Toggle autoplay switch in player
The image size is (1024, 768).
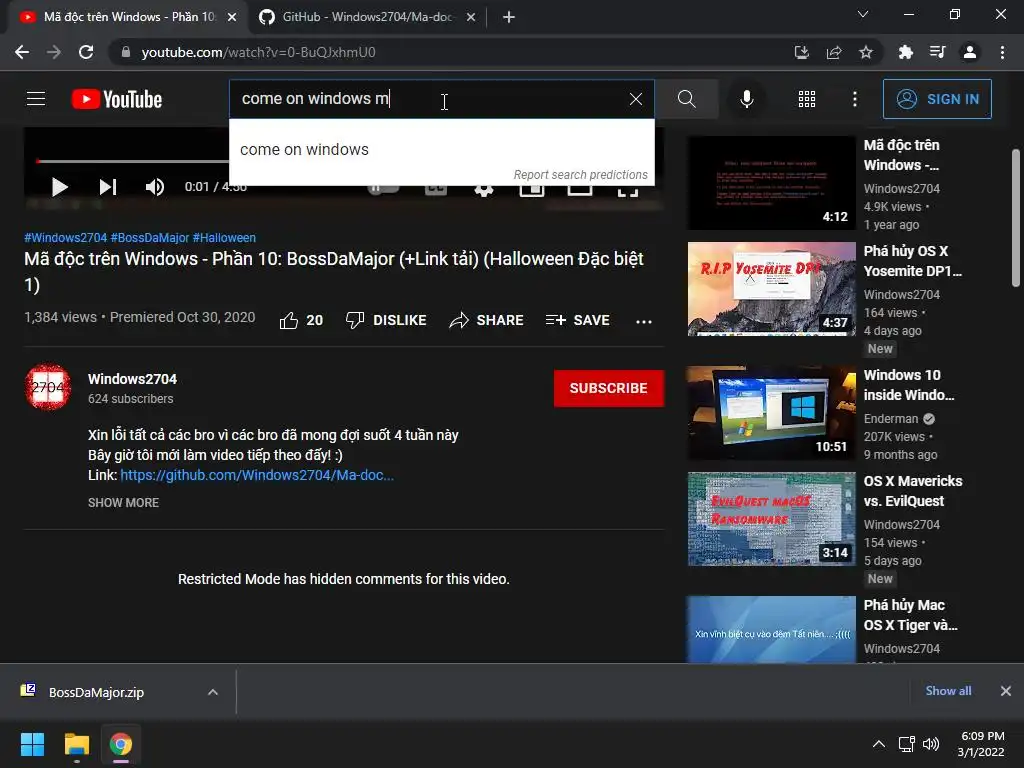(383, 189)
